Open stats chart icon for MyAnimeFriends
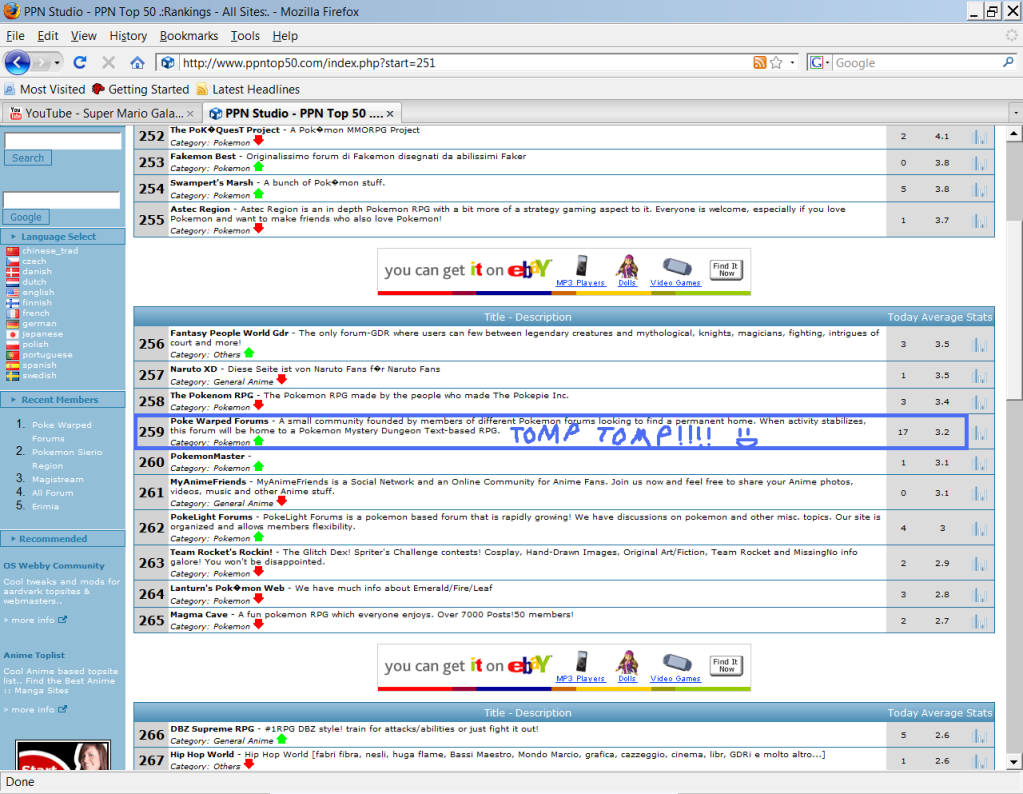Image resolution: width=1023 pixels, height=794 pixels. tap(980, 493)
